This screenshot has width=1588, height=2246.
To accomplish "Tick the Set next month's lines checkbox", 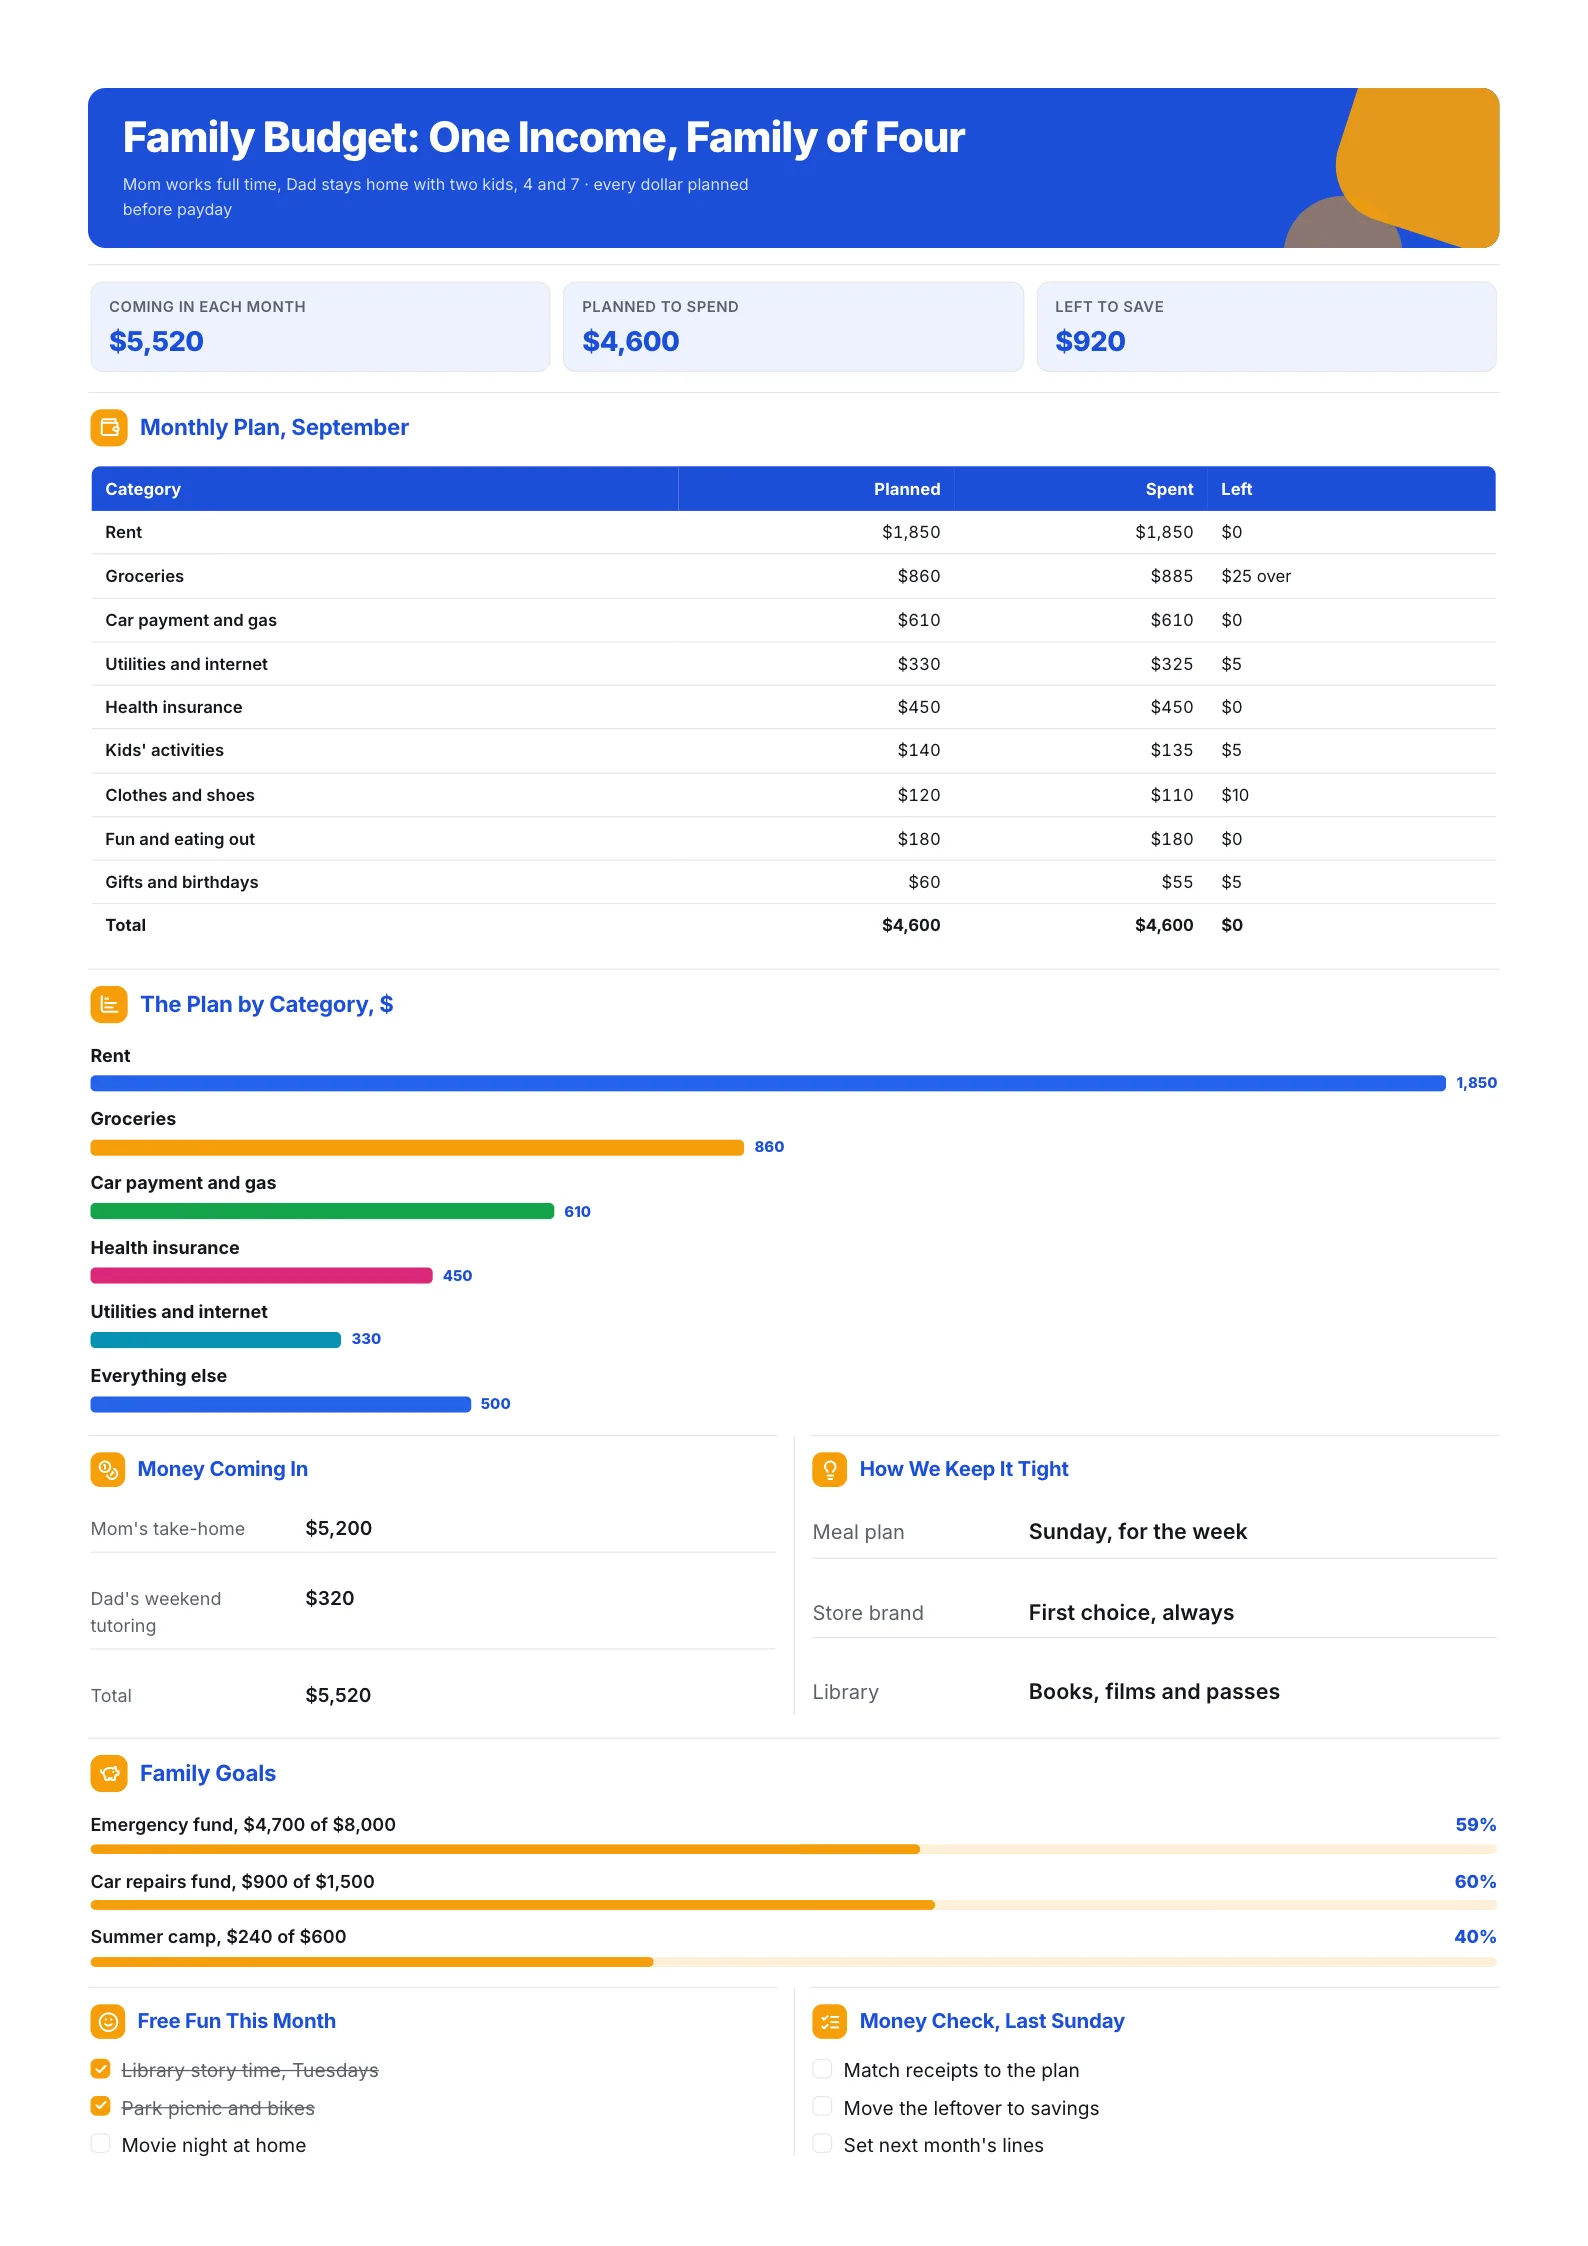I will click(823, 2143).
